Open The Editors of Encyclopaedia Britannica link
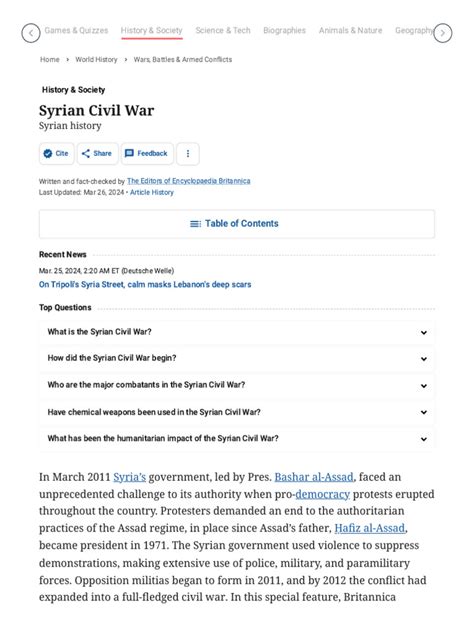 click(x=189, y=181)
